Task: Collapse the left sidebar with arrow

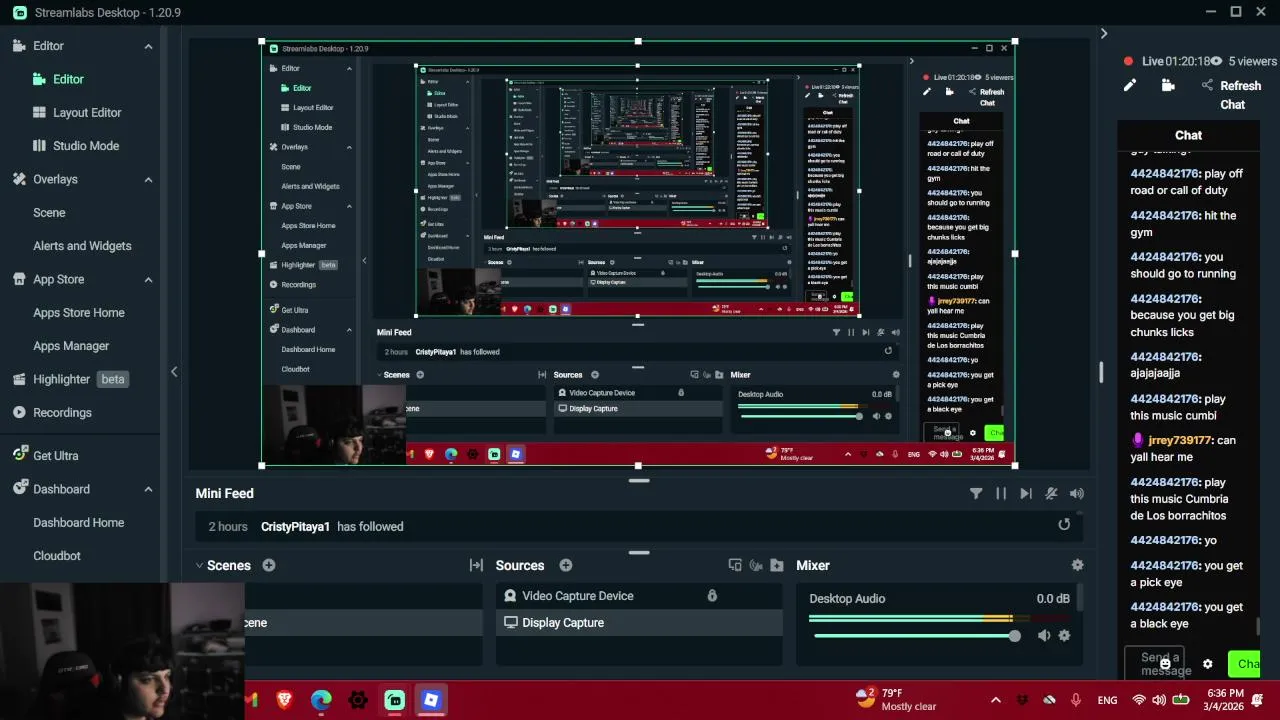Action: (x=174, y=371)
